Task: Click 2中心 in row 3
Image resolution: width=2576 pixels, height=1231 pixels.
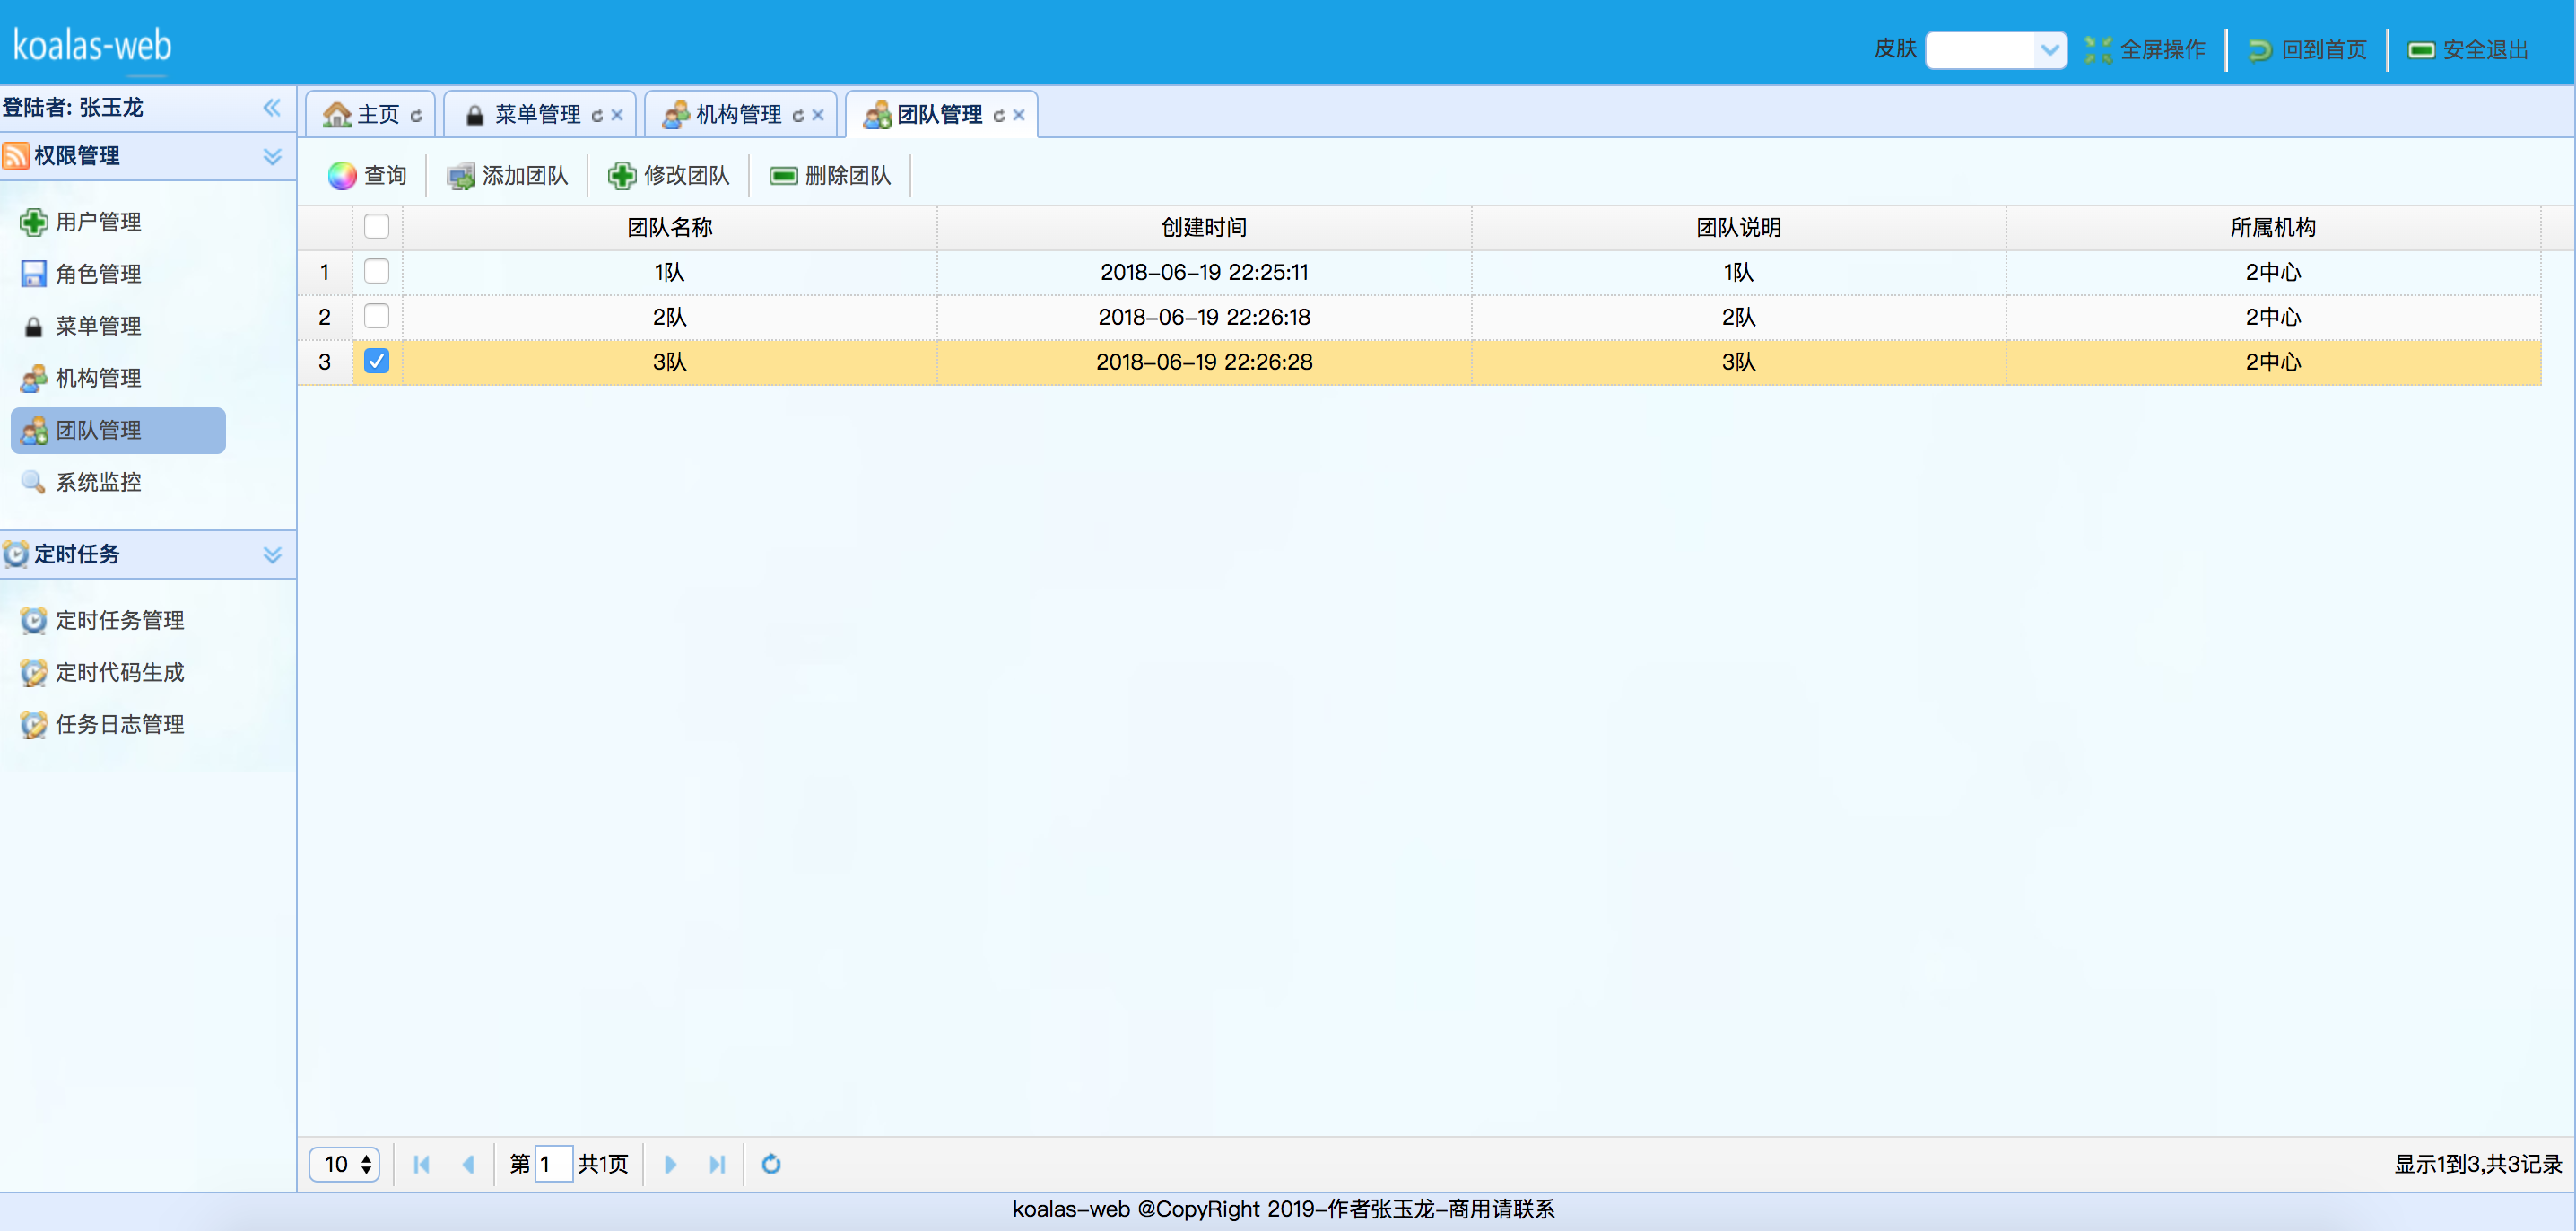Action: [x=2273, y=362]
